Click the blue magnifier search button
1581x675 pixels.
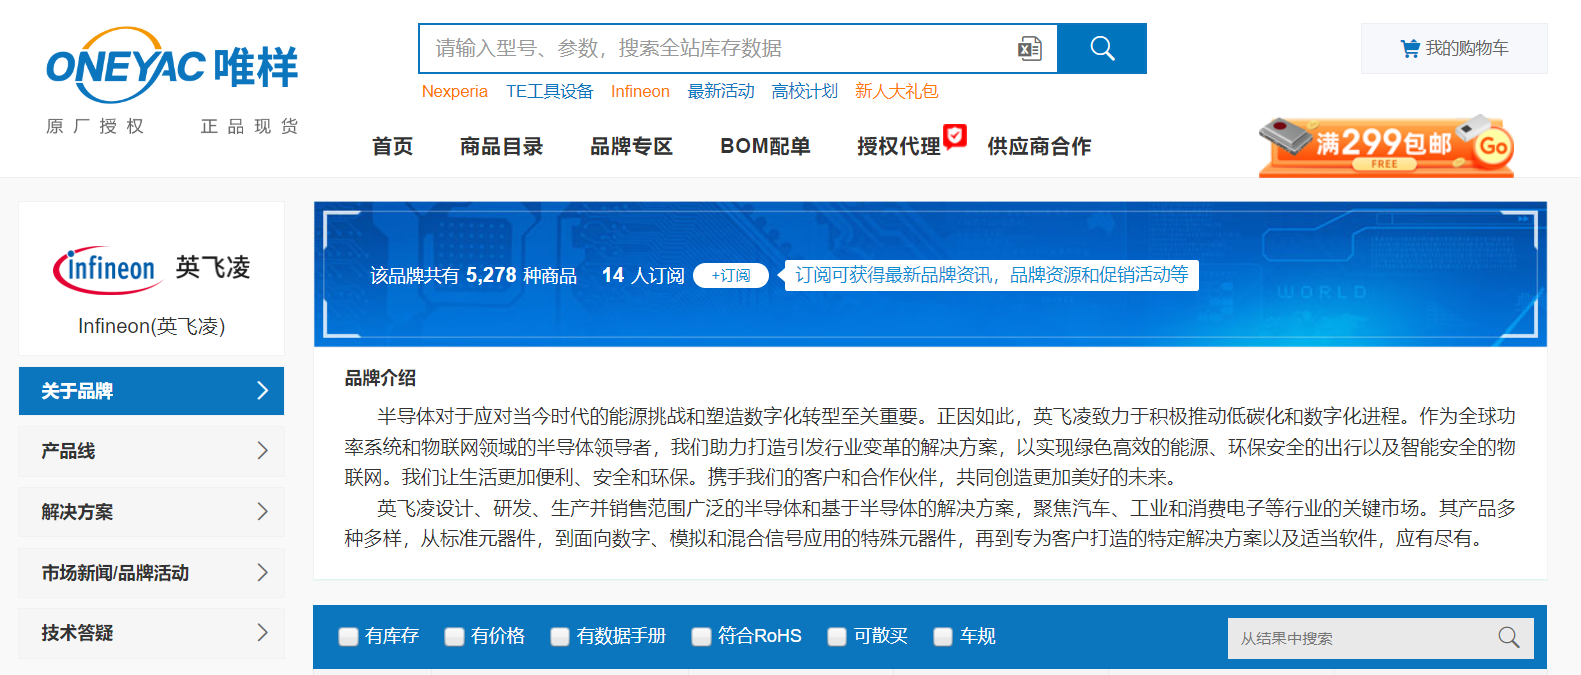pos(1101,49)
